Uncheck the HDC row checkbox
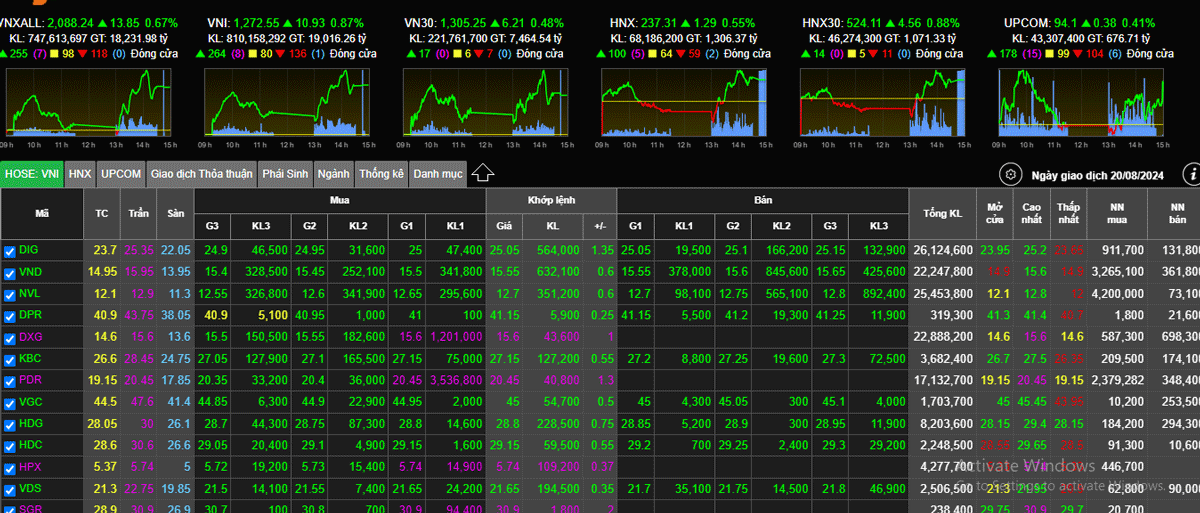Image resolution: width=1200 pixels, height=513 pixels. (9, 446)
